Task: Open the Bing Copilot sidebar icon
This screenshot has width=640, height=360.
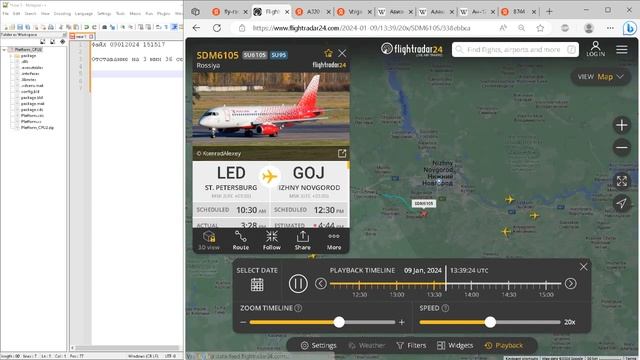Action: tap(630, 28)
